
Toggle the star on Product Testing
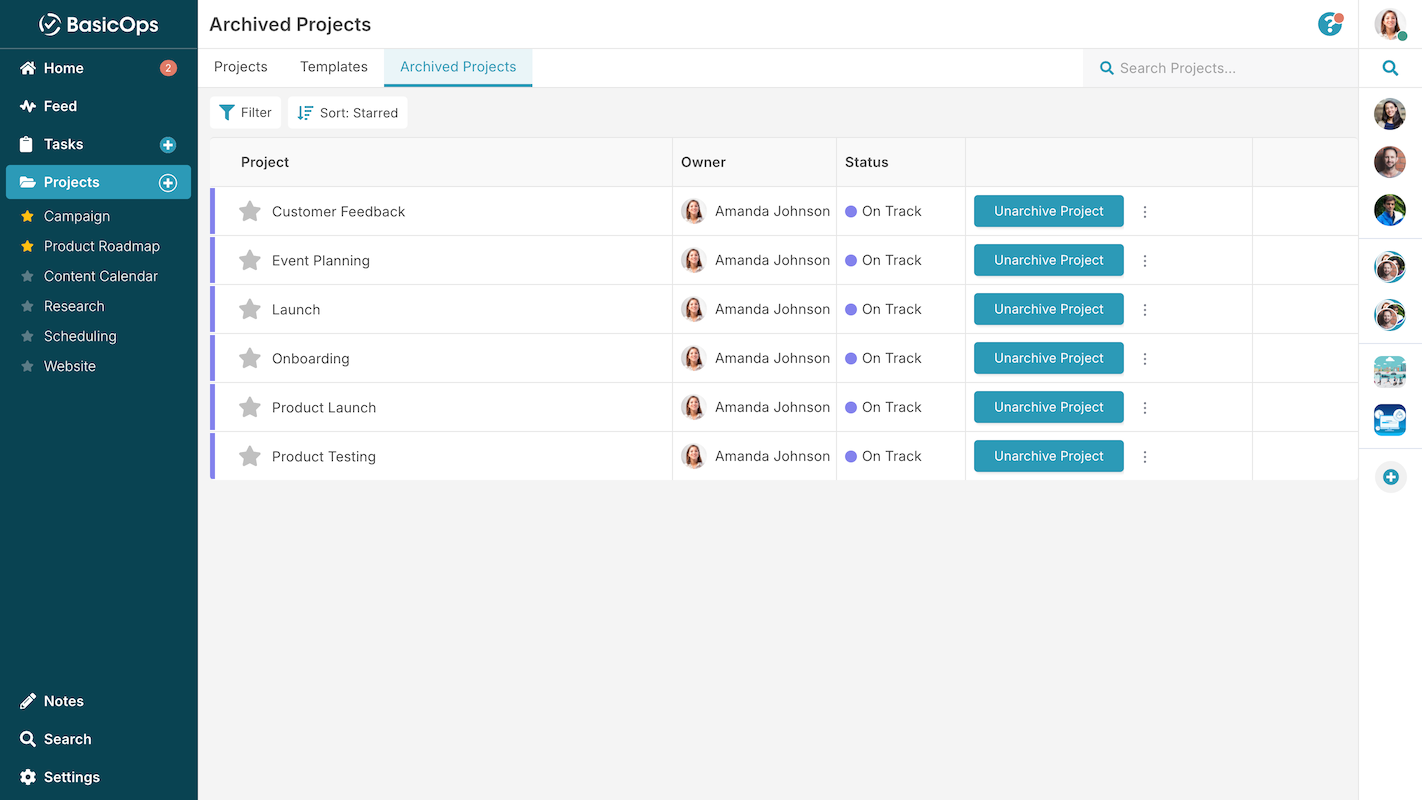[249, 456]
